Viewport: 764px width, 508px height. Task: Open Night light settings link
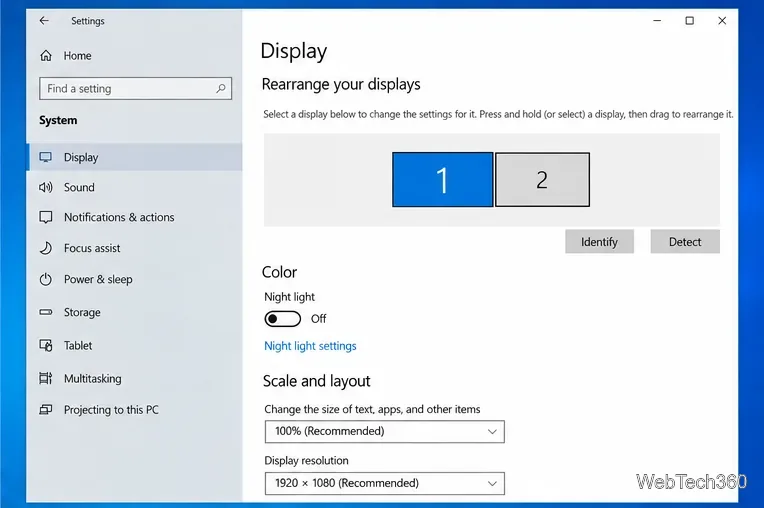click(x=310, y=346)
